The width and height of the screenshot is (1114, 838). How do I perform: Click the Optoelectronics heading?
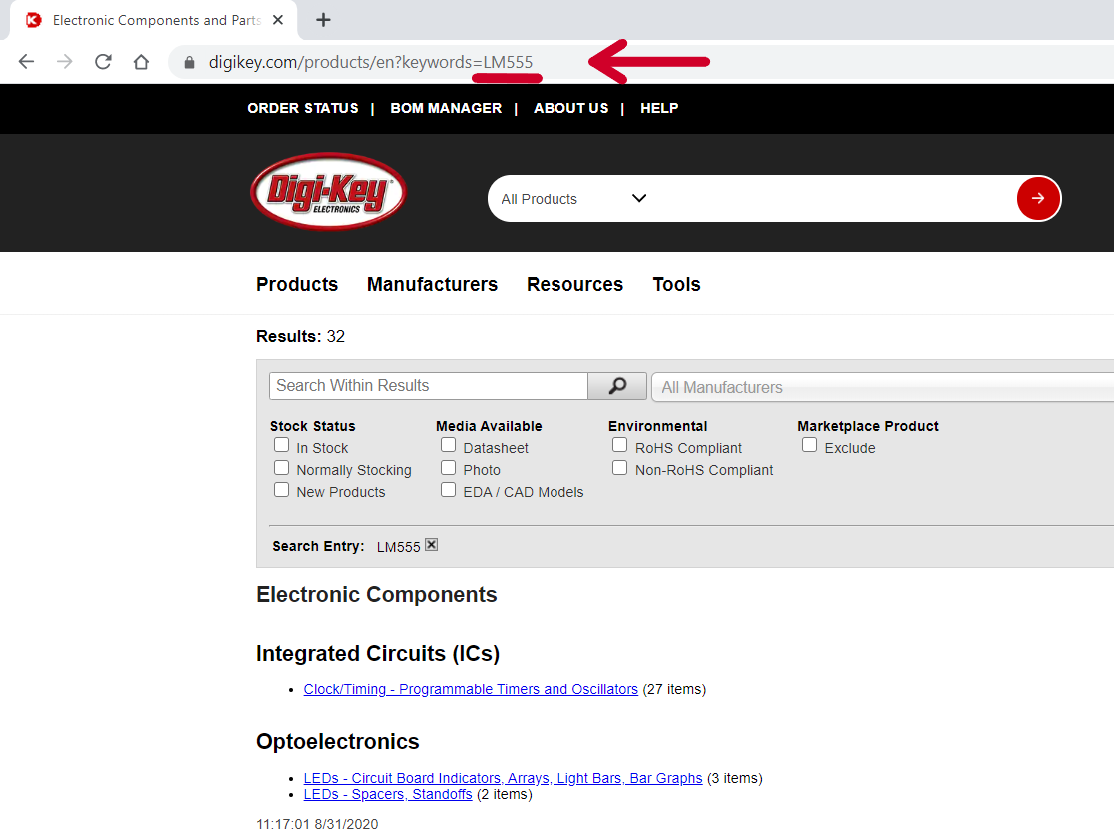337,741
